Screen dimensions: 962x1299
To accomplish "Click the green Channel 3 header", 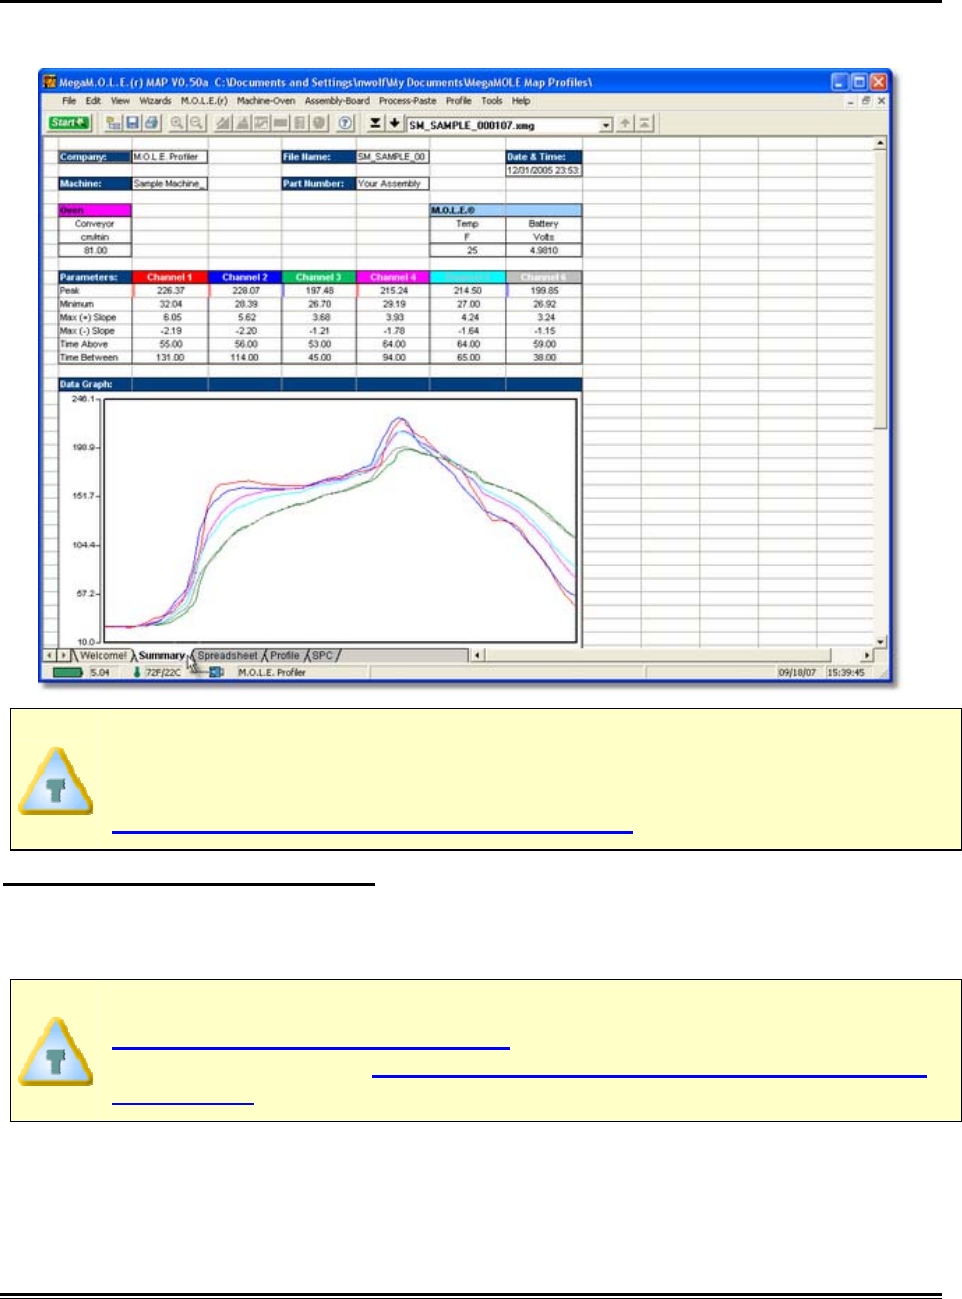I will [319, 277].
